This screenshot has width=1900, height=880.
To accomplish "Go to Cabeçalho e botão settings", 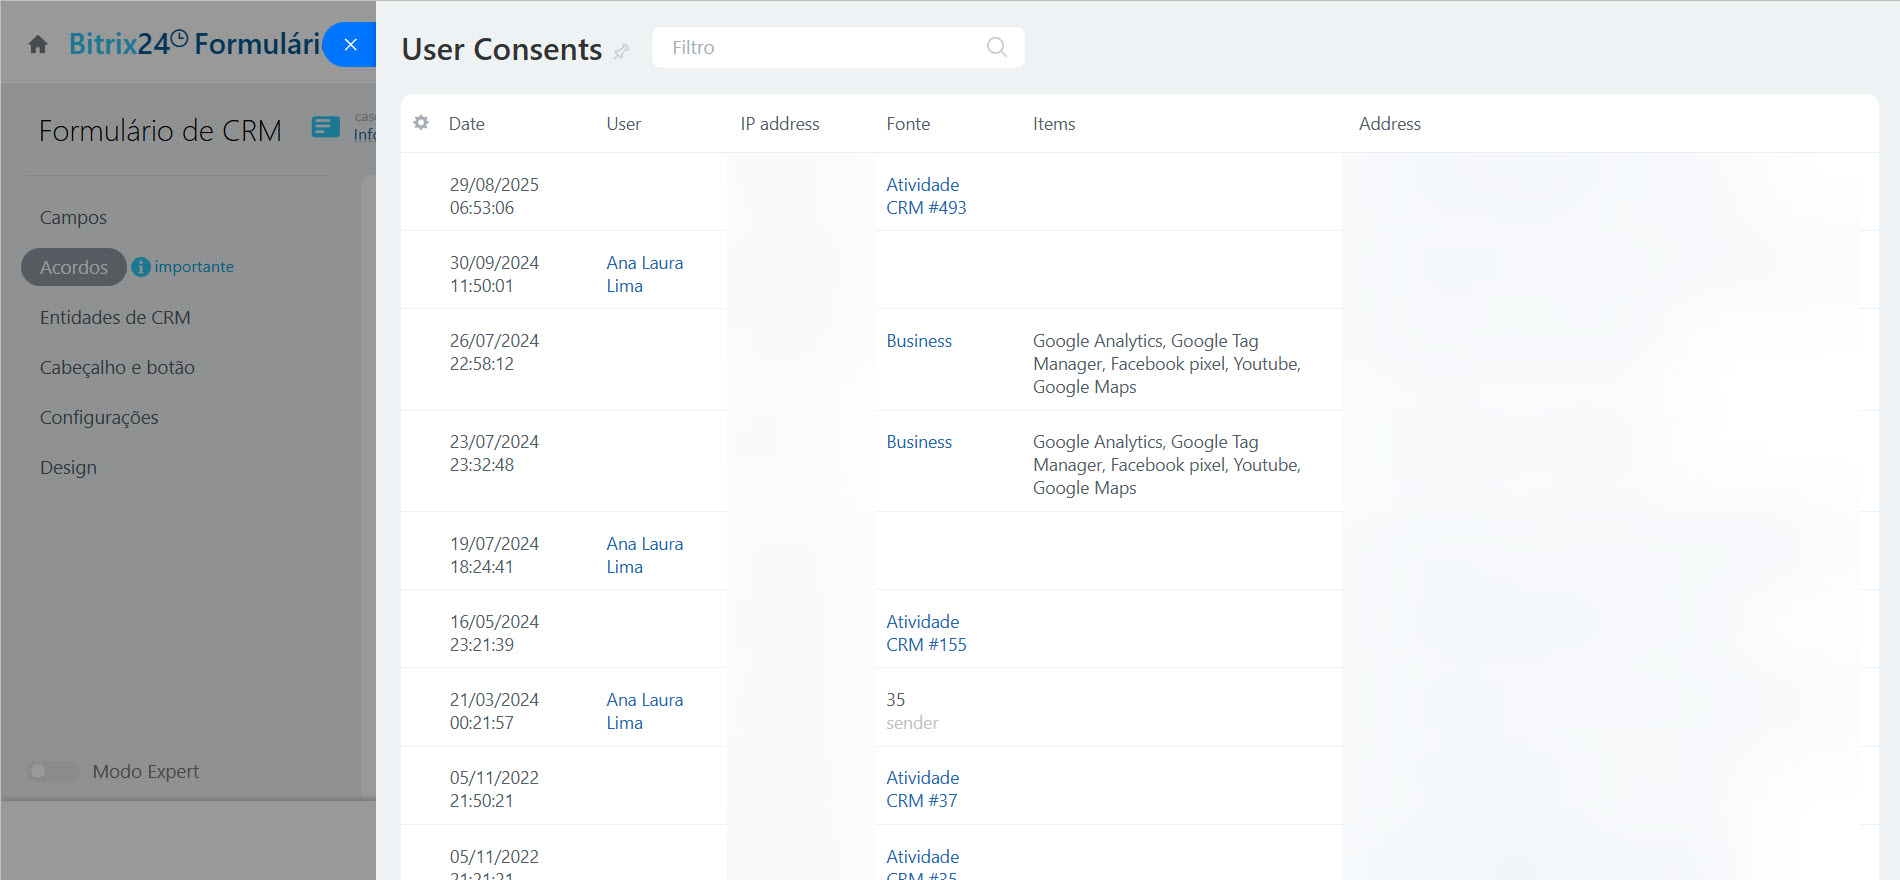I will [x=117, y=367].
